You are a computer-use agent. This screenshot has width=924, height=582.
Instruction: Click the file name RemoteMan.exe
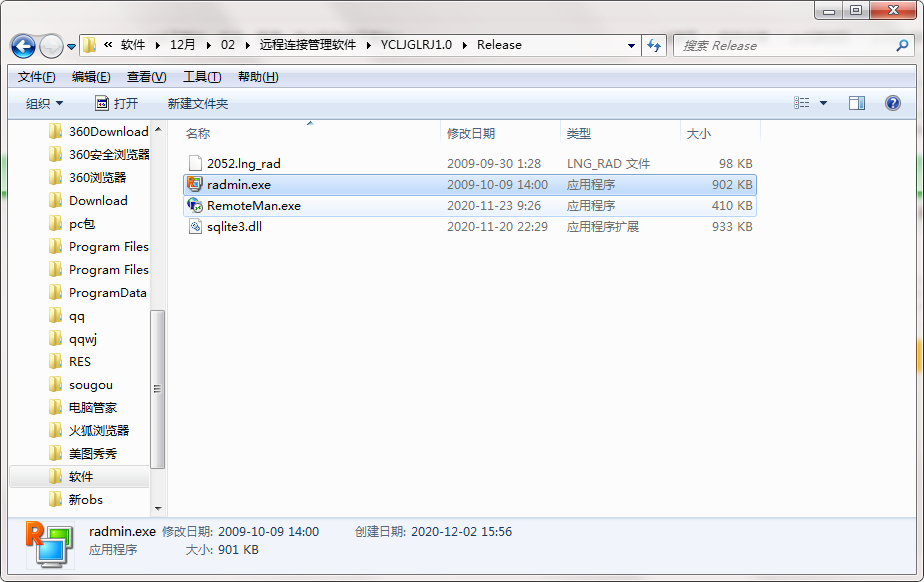coord(254,206)
